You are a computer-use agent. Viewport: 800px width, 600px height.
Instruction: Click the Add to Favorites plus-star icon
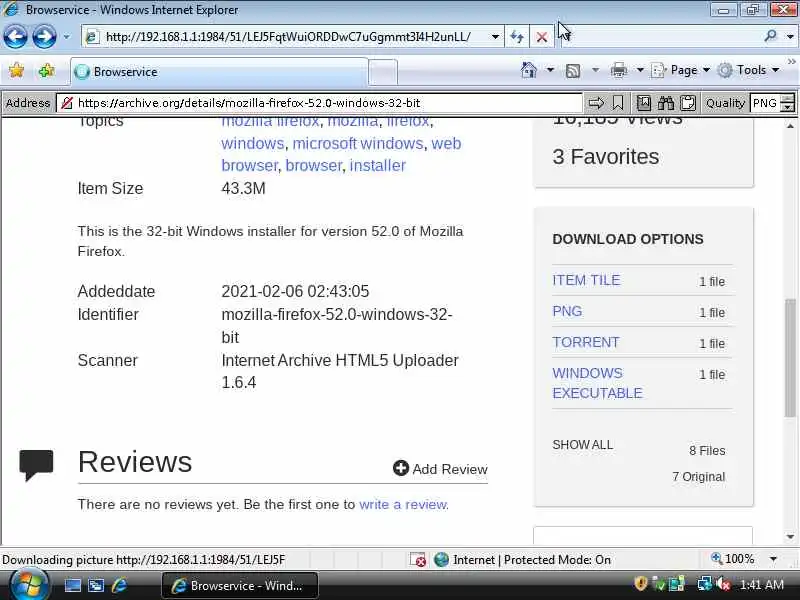(46, 70)
